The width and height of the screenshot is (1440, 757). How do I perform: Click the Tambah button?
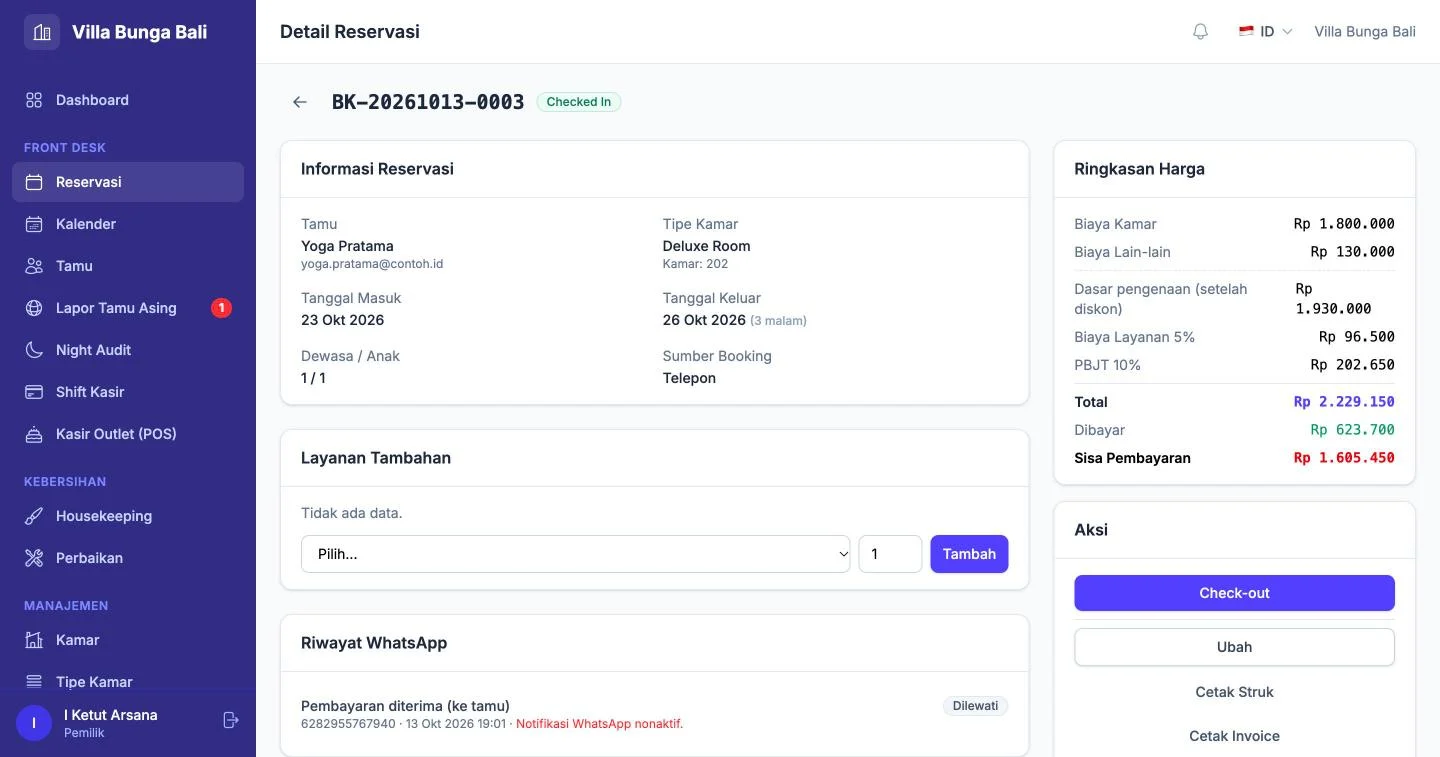pyautogui.click(x=969, y=554)
